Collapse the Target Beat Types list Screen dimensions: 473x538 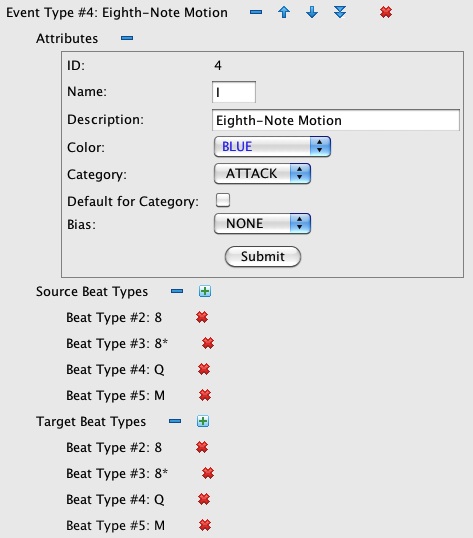175,421
